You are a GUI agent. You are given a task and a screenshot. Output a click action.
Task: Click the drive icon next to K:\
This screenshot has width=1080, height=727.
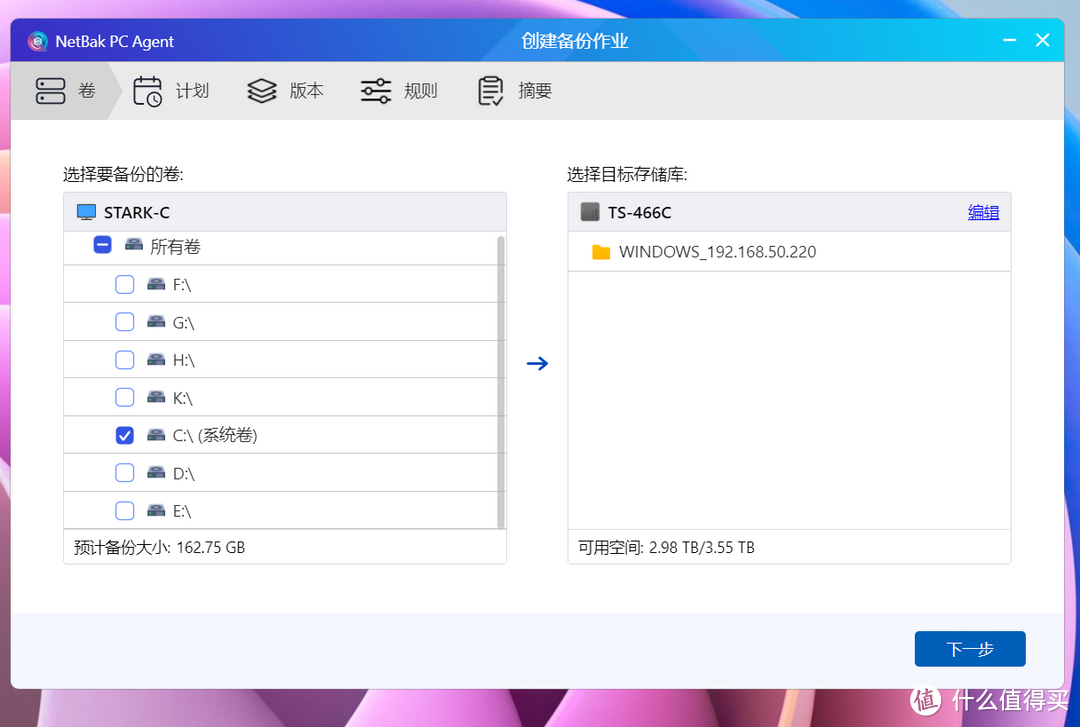(x=155, y=397)
